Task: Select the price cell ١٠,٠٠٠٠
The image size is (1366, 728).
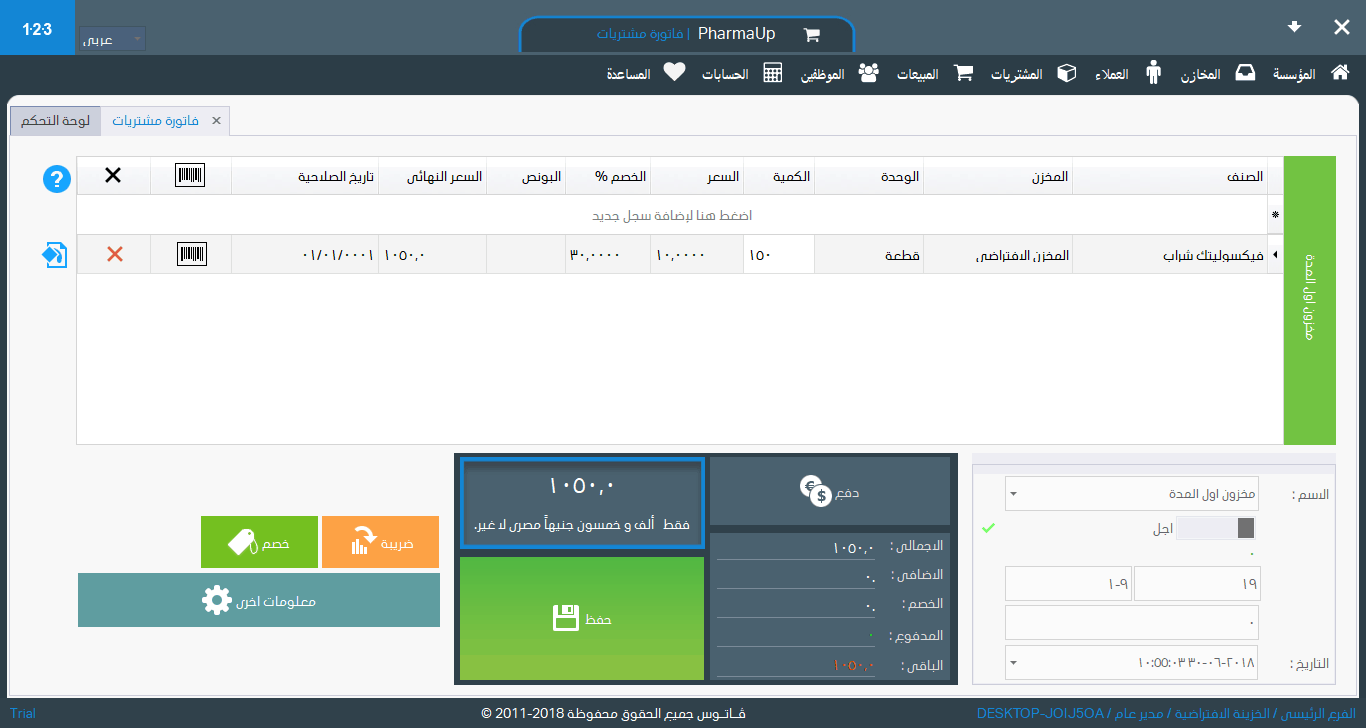Action: 697,255
